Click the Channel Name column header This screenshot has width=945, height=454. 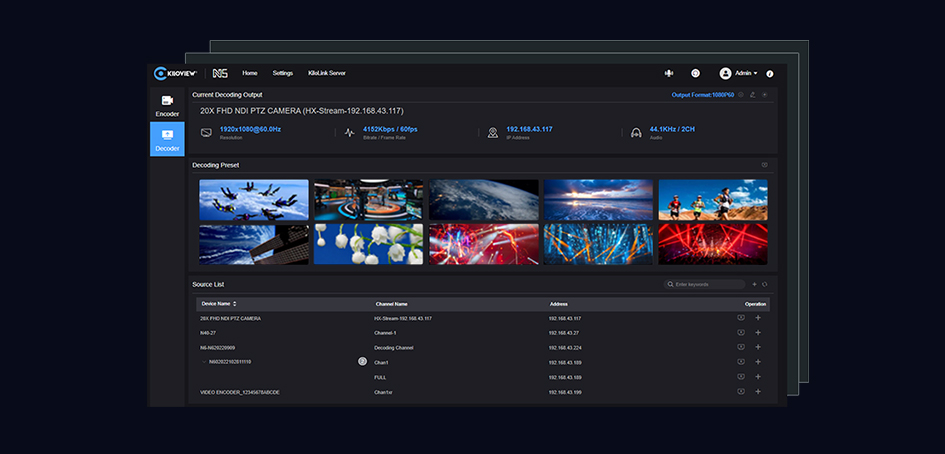pos(391,304)
